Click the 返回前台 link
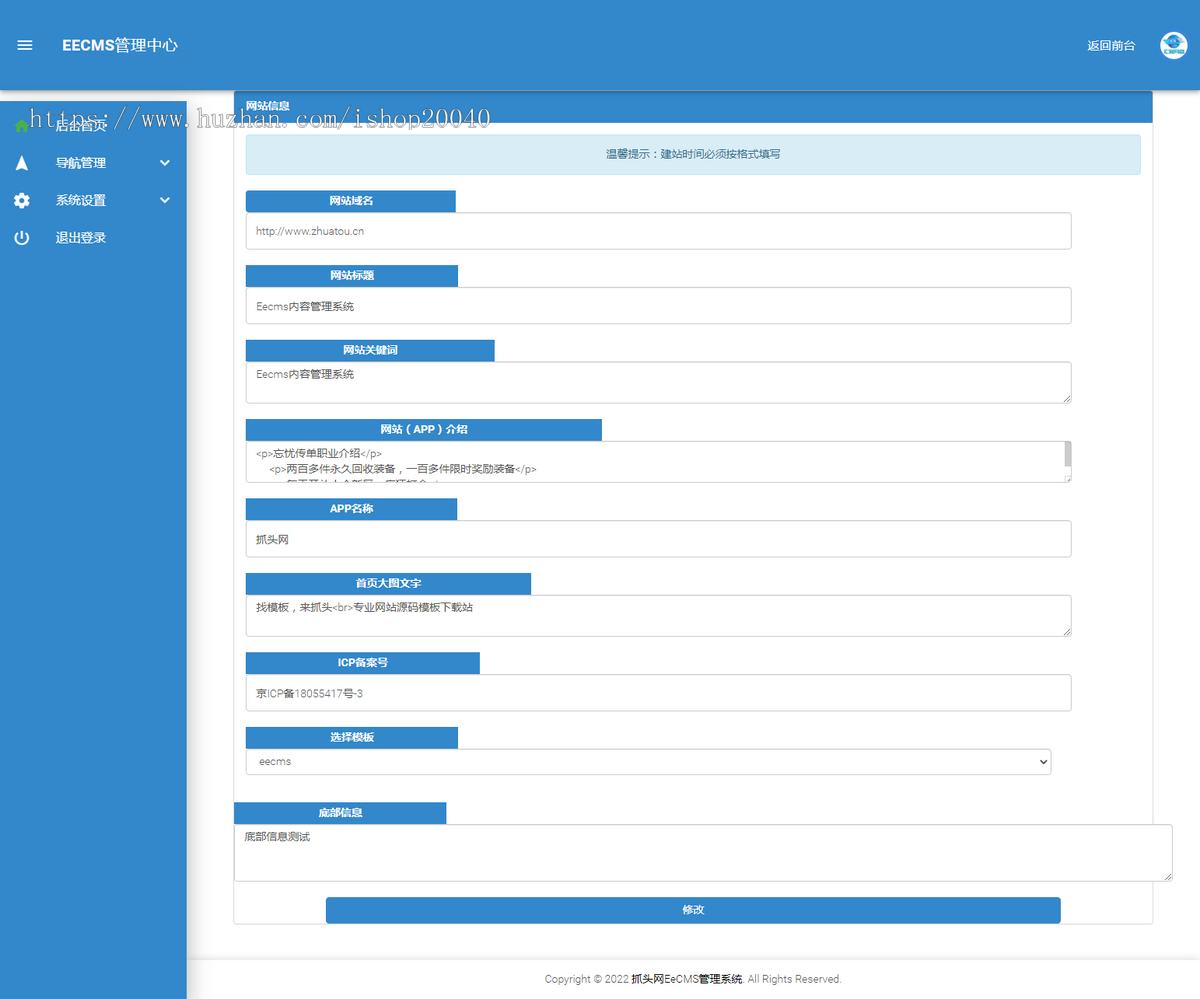The image size is (1200, 999). [1111, 46]
